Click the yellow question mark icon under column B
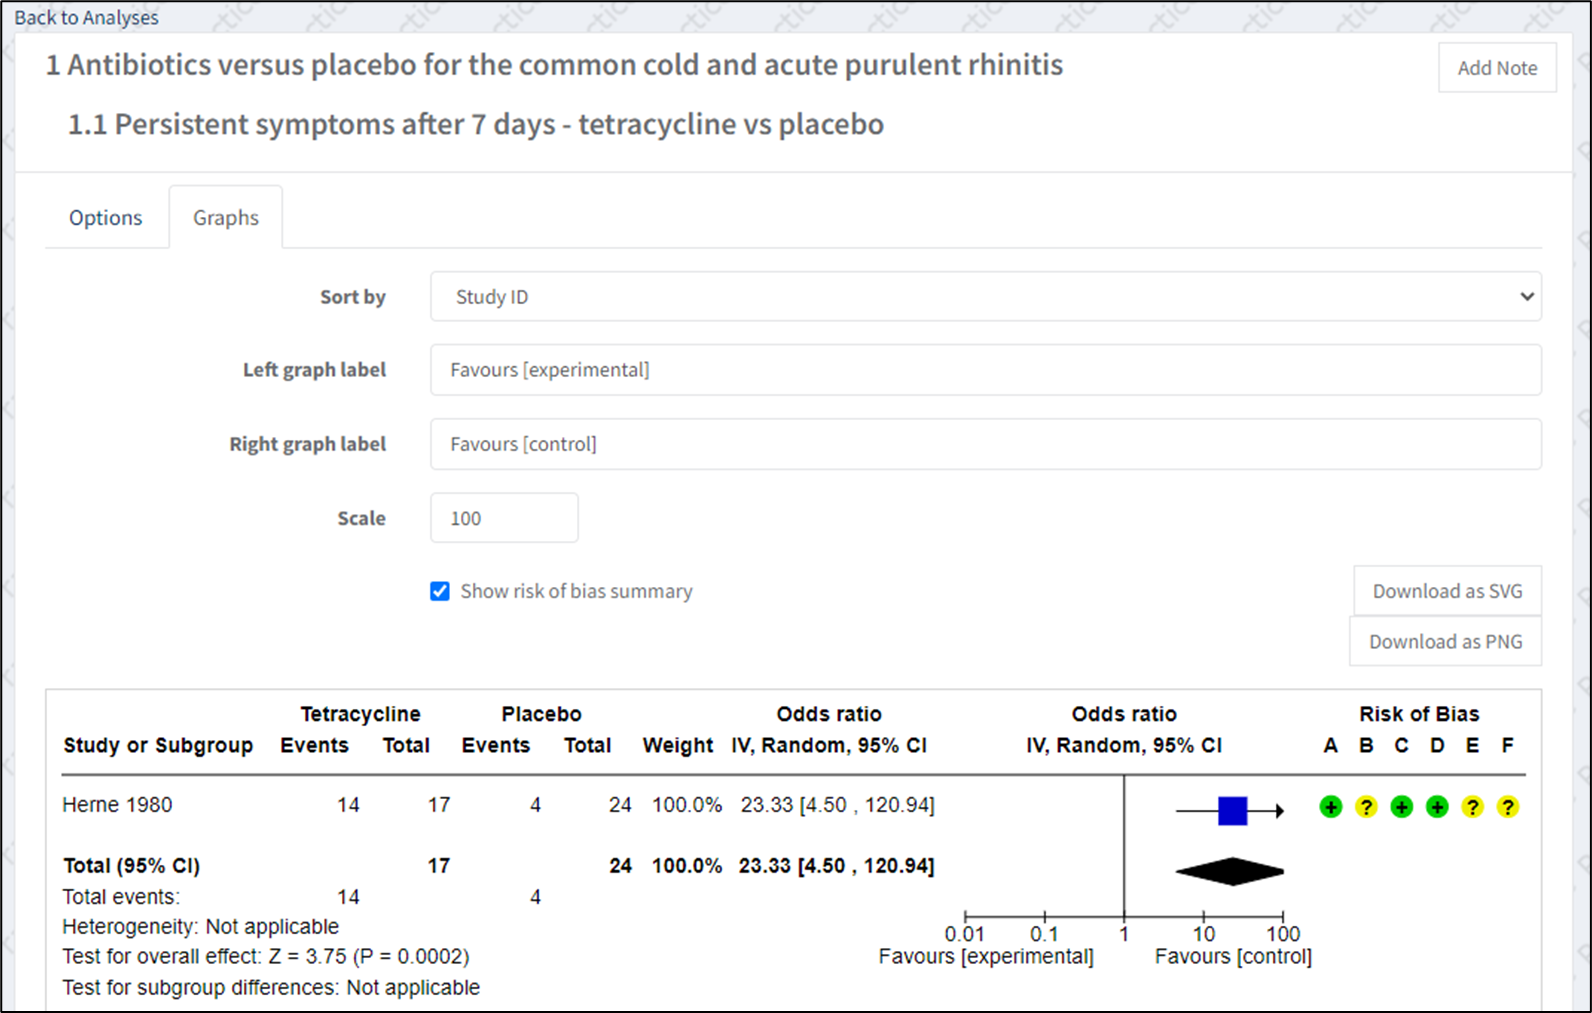This screenshot has height=1013, width=1592. [x=1366, y=807]
